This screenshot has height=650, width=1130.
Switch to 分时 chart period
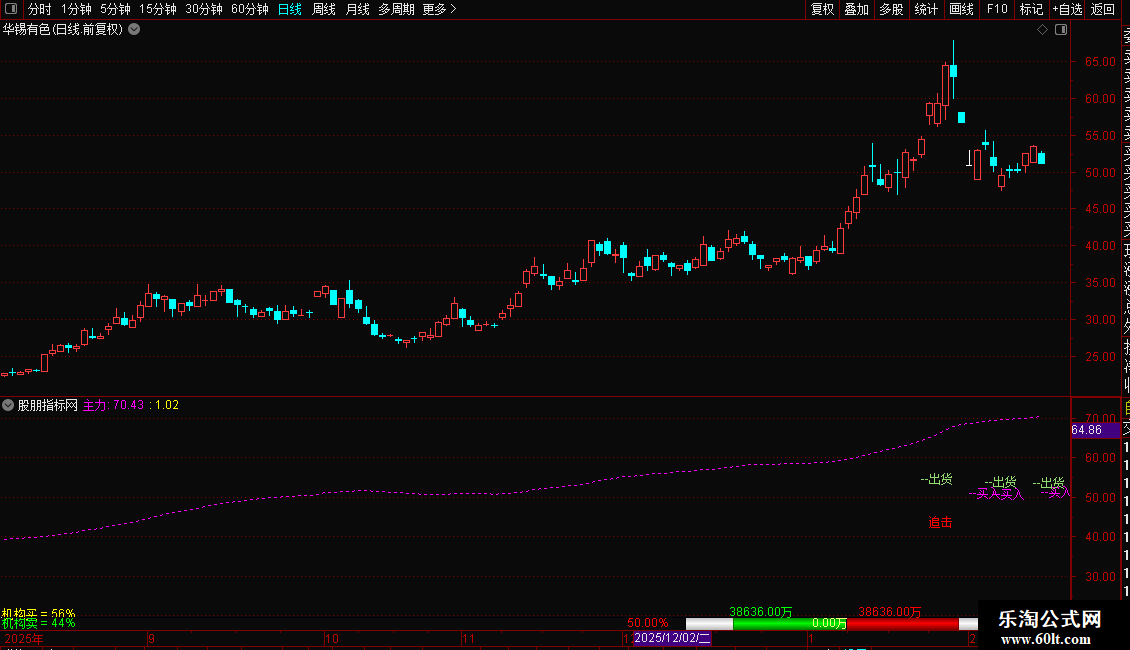[x=40, y=9]
